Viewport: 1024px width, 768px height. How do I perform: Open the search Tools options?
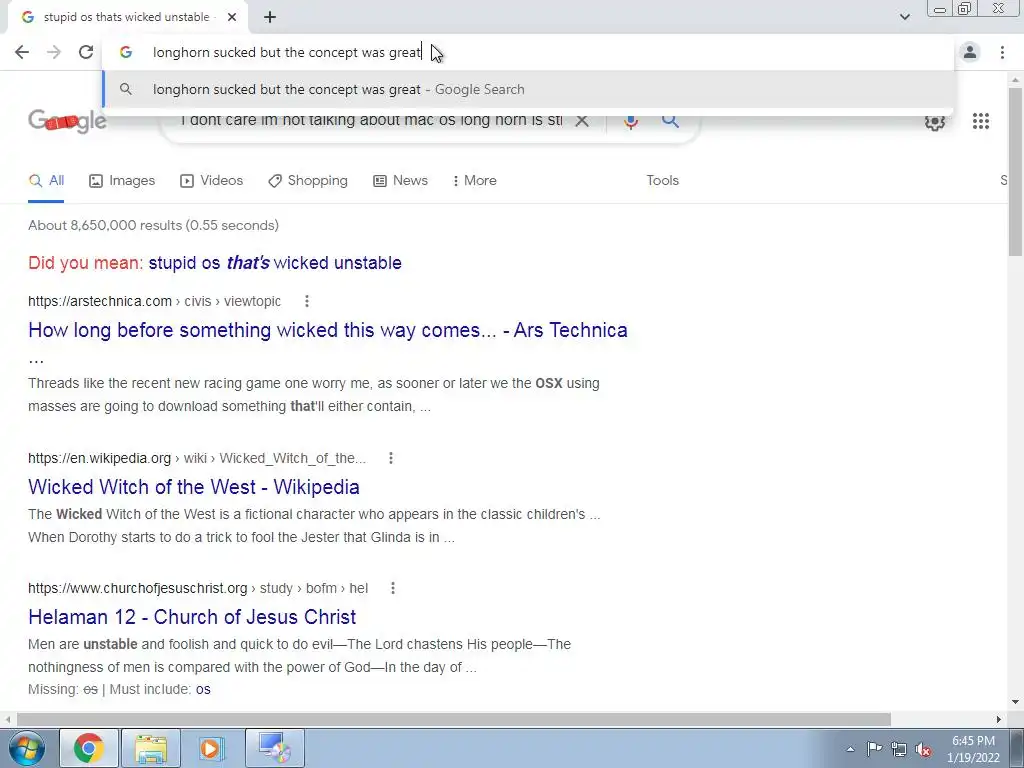tap(662, 181)
